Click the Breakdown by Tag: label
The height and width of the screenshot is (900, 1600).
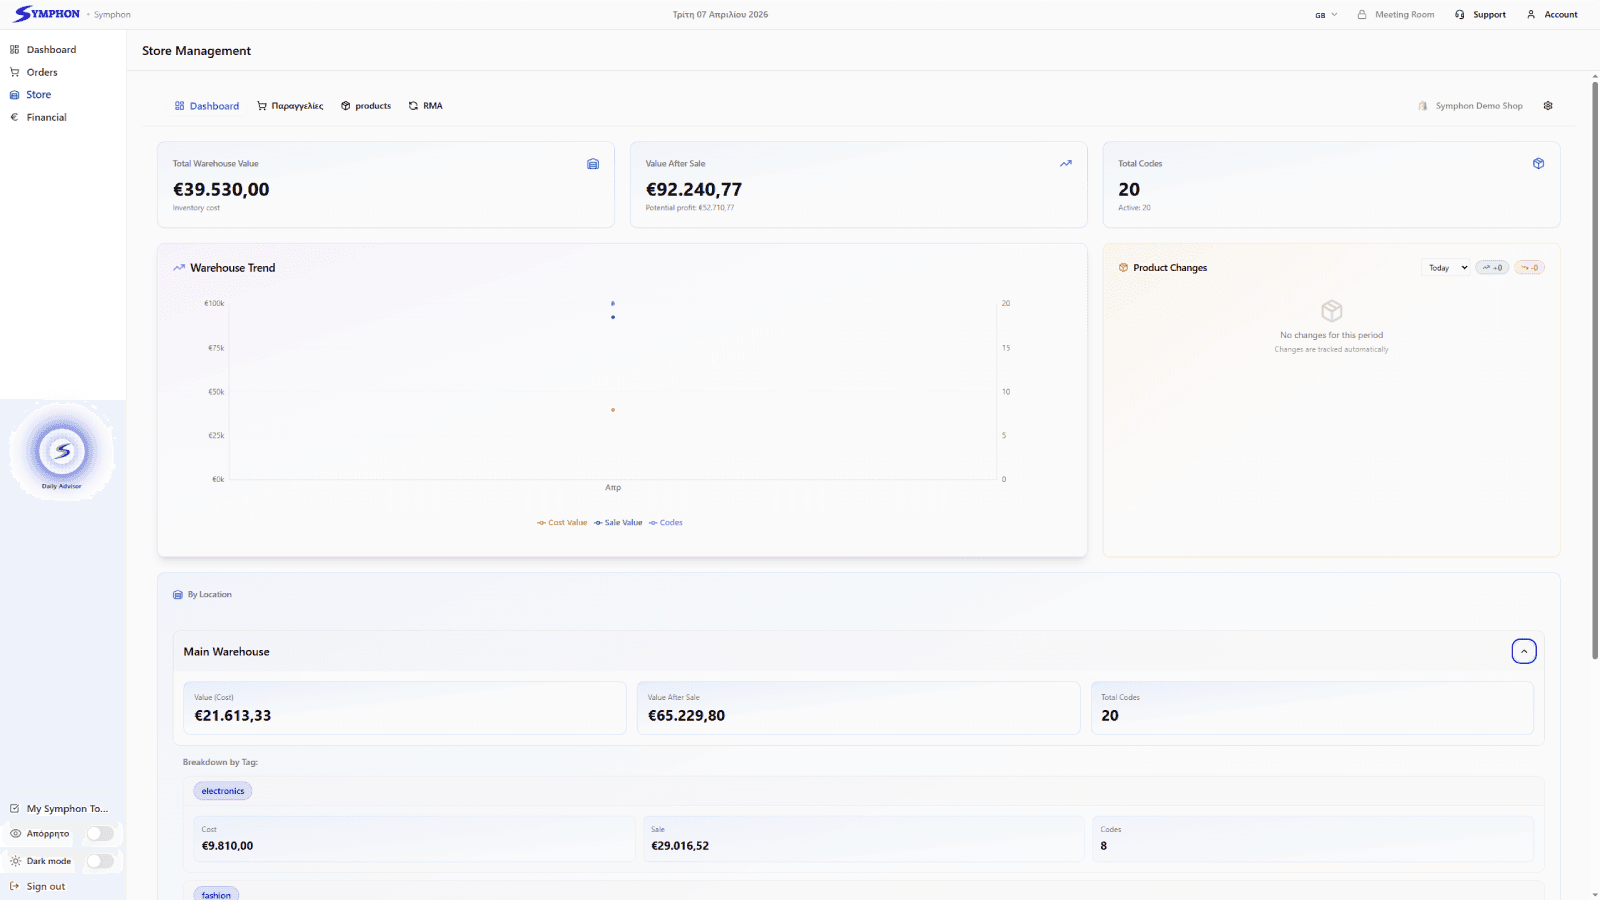pos(220,762)
